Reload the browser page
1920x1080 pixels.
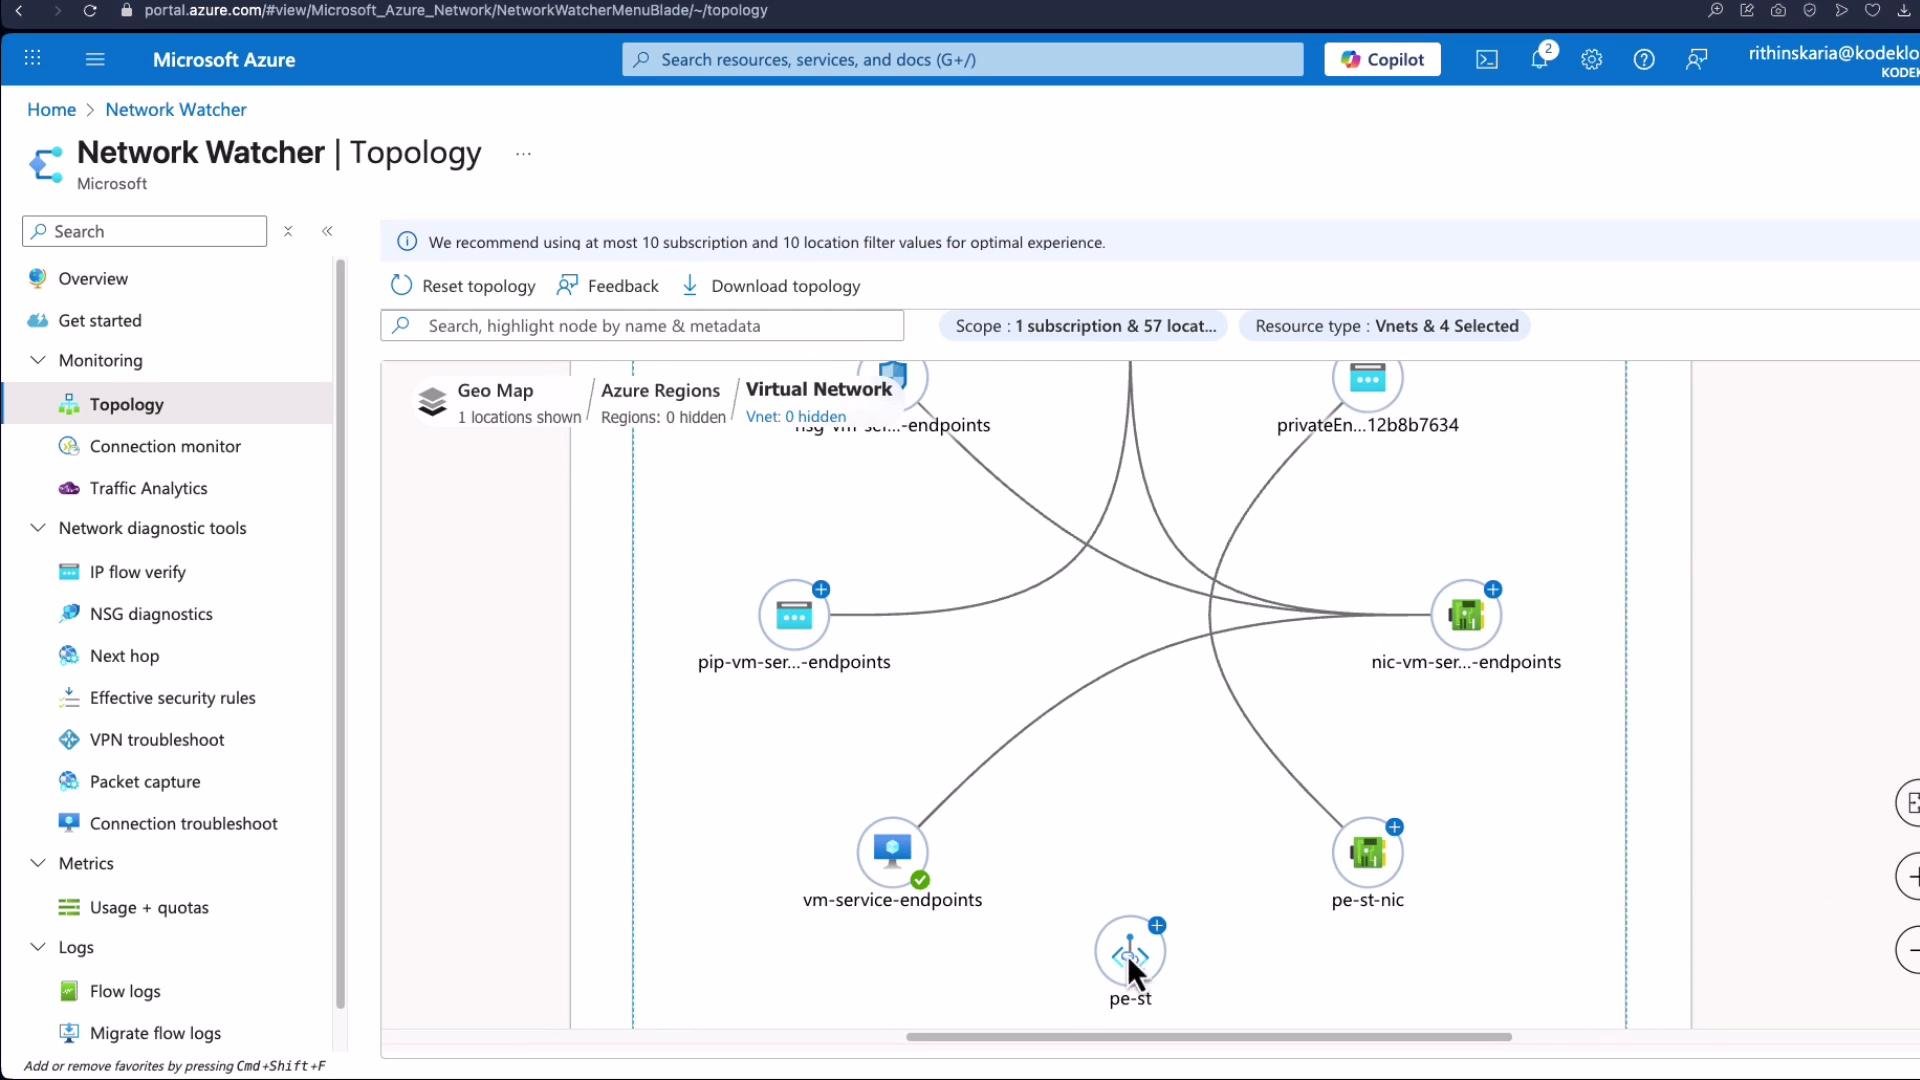89,11
